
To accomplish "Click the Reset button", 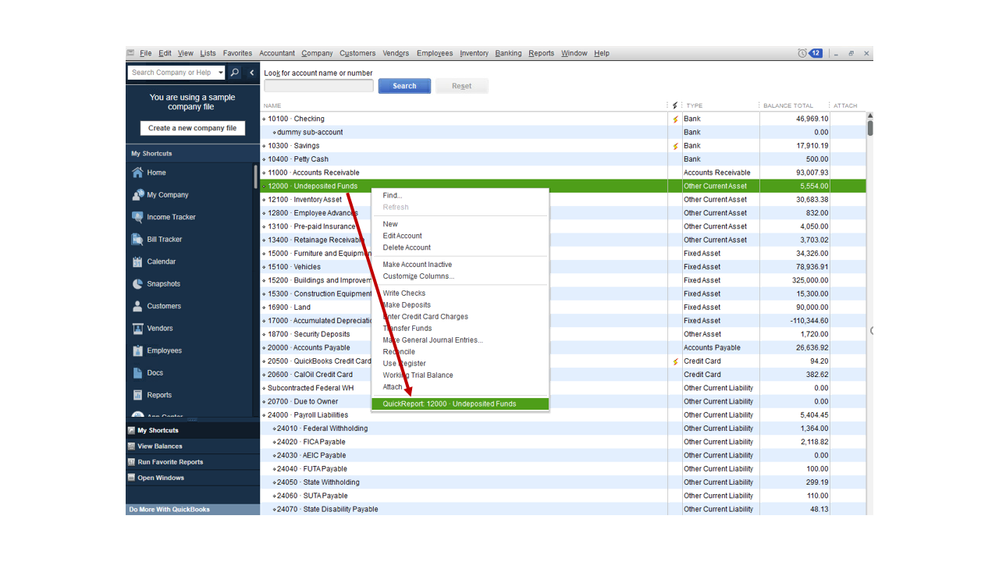I will (462, 86).
